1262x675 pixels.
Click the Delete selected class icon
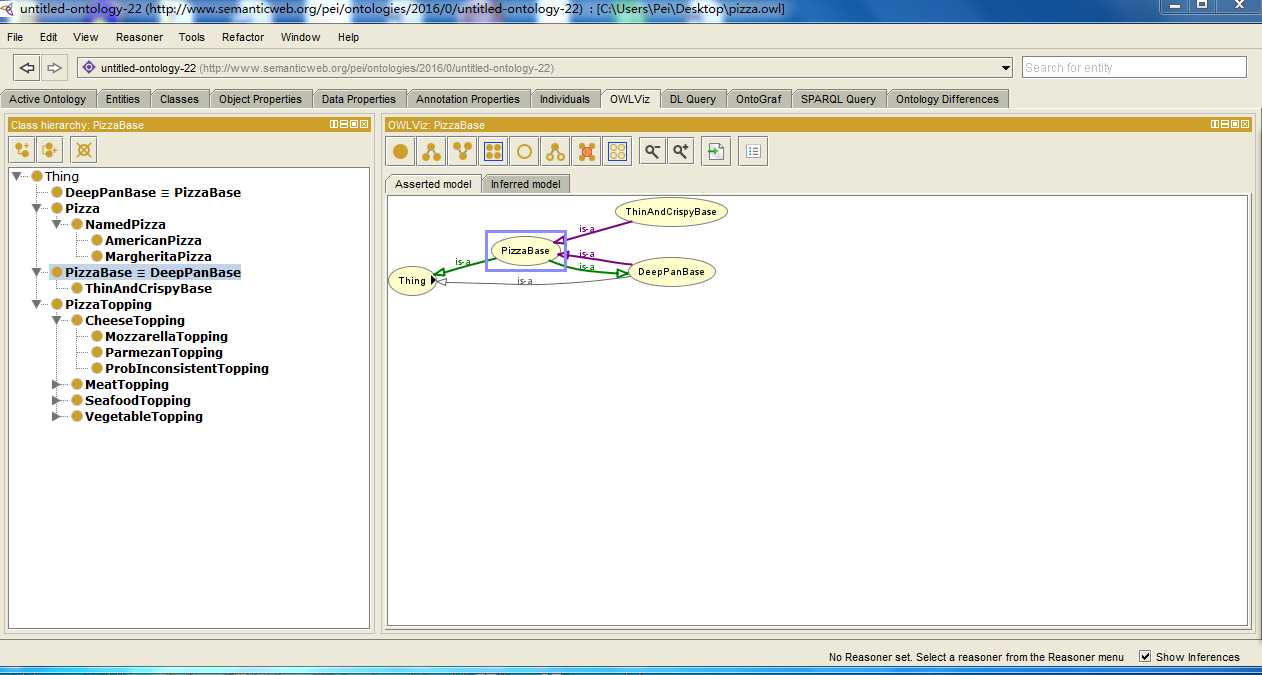pyautogui.click(x=84, y=150)
